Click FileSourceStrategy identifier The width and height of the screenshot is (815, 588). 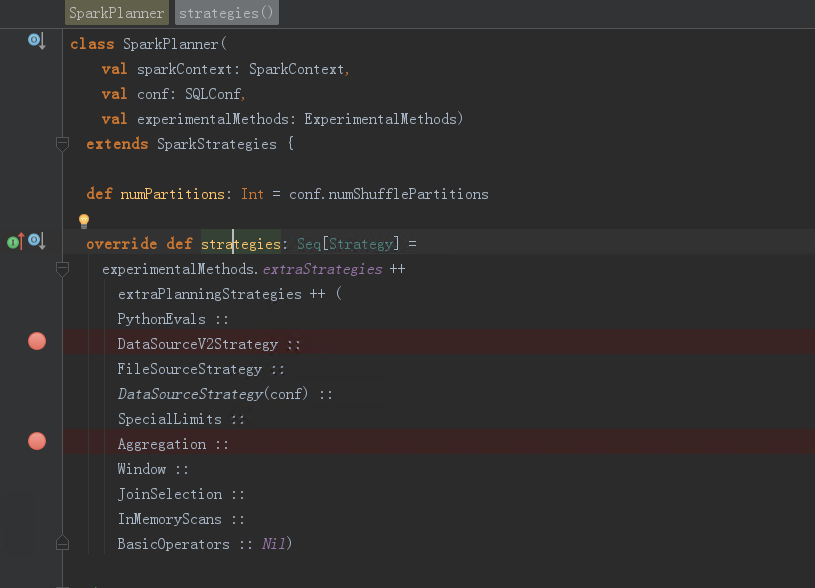[x=190, y=369]
